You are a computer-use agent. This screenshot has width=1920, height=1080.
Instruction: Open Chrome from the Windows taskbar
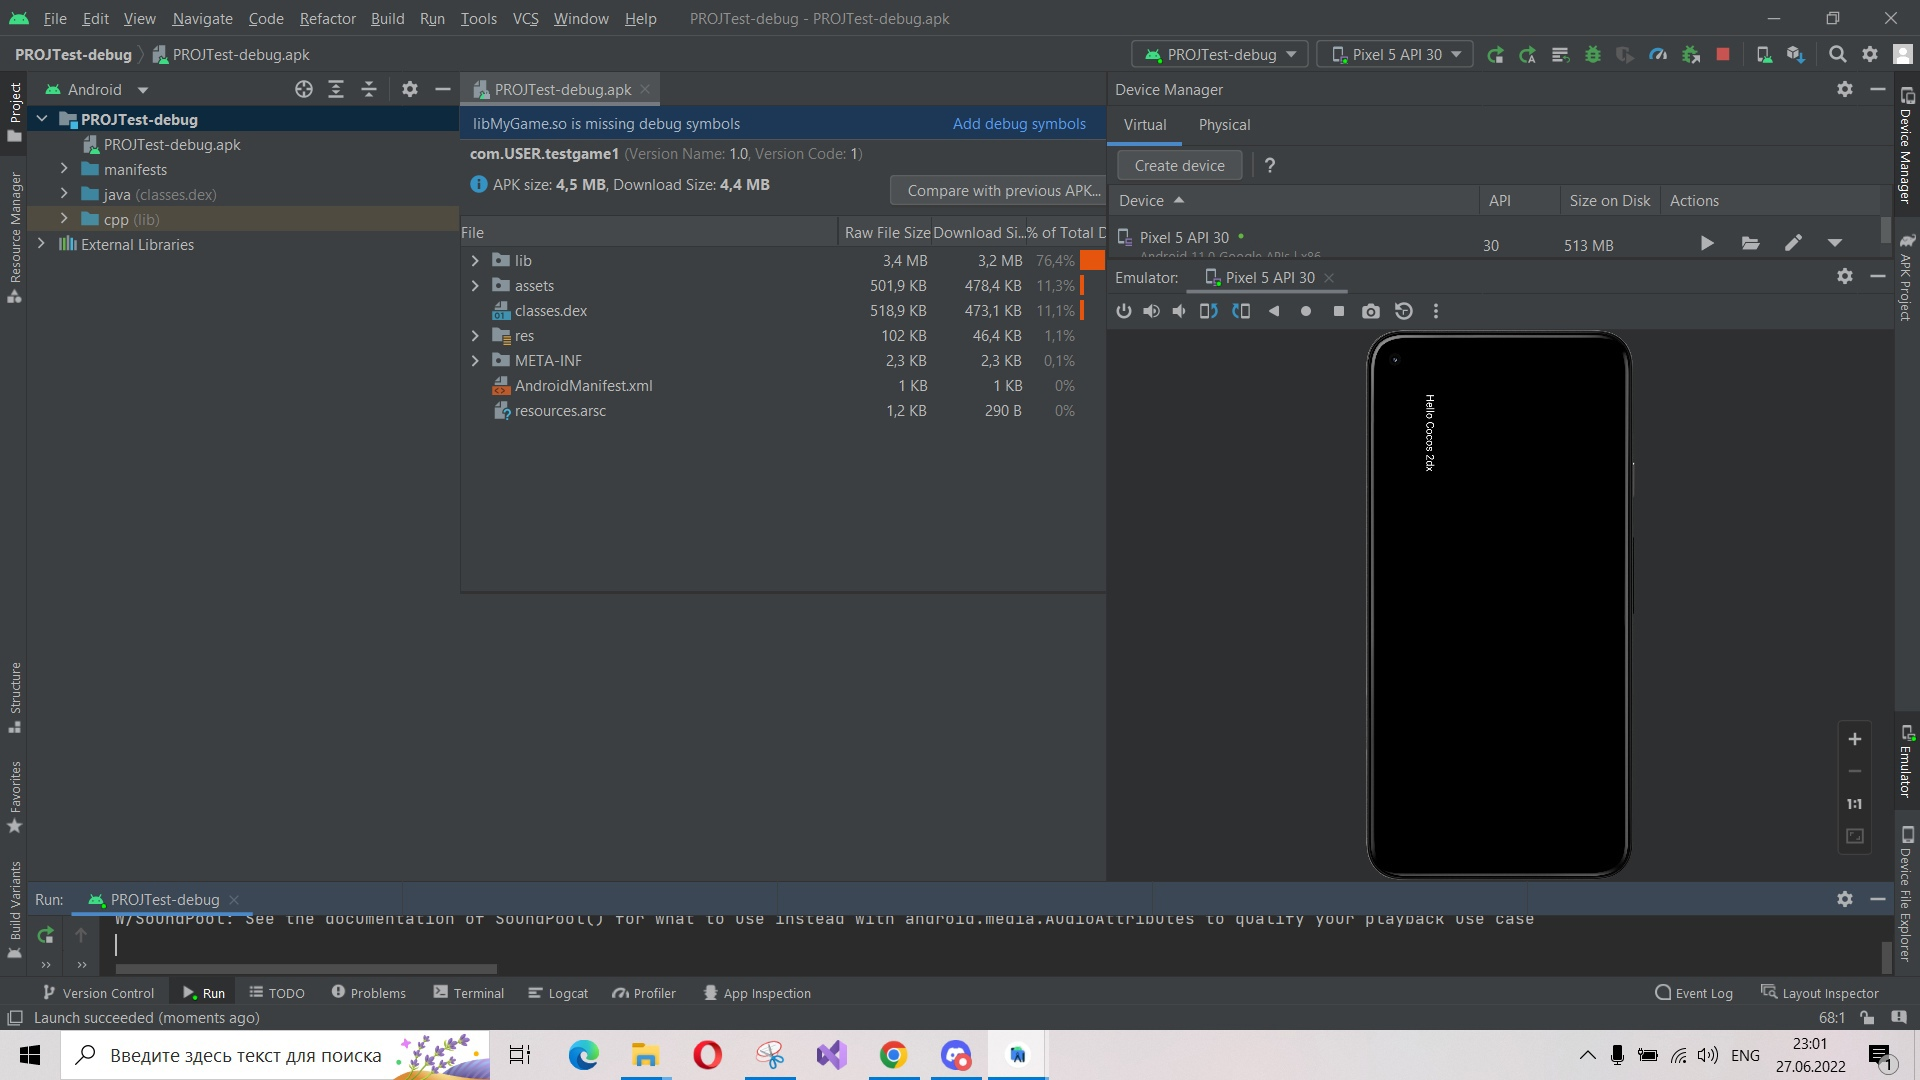pyautogui.click(x=893, y=1055)
